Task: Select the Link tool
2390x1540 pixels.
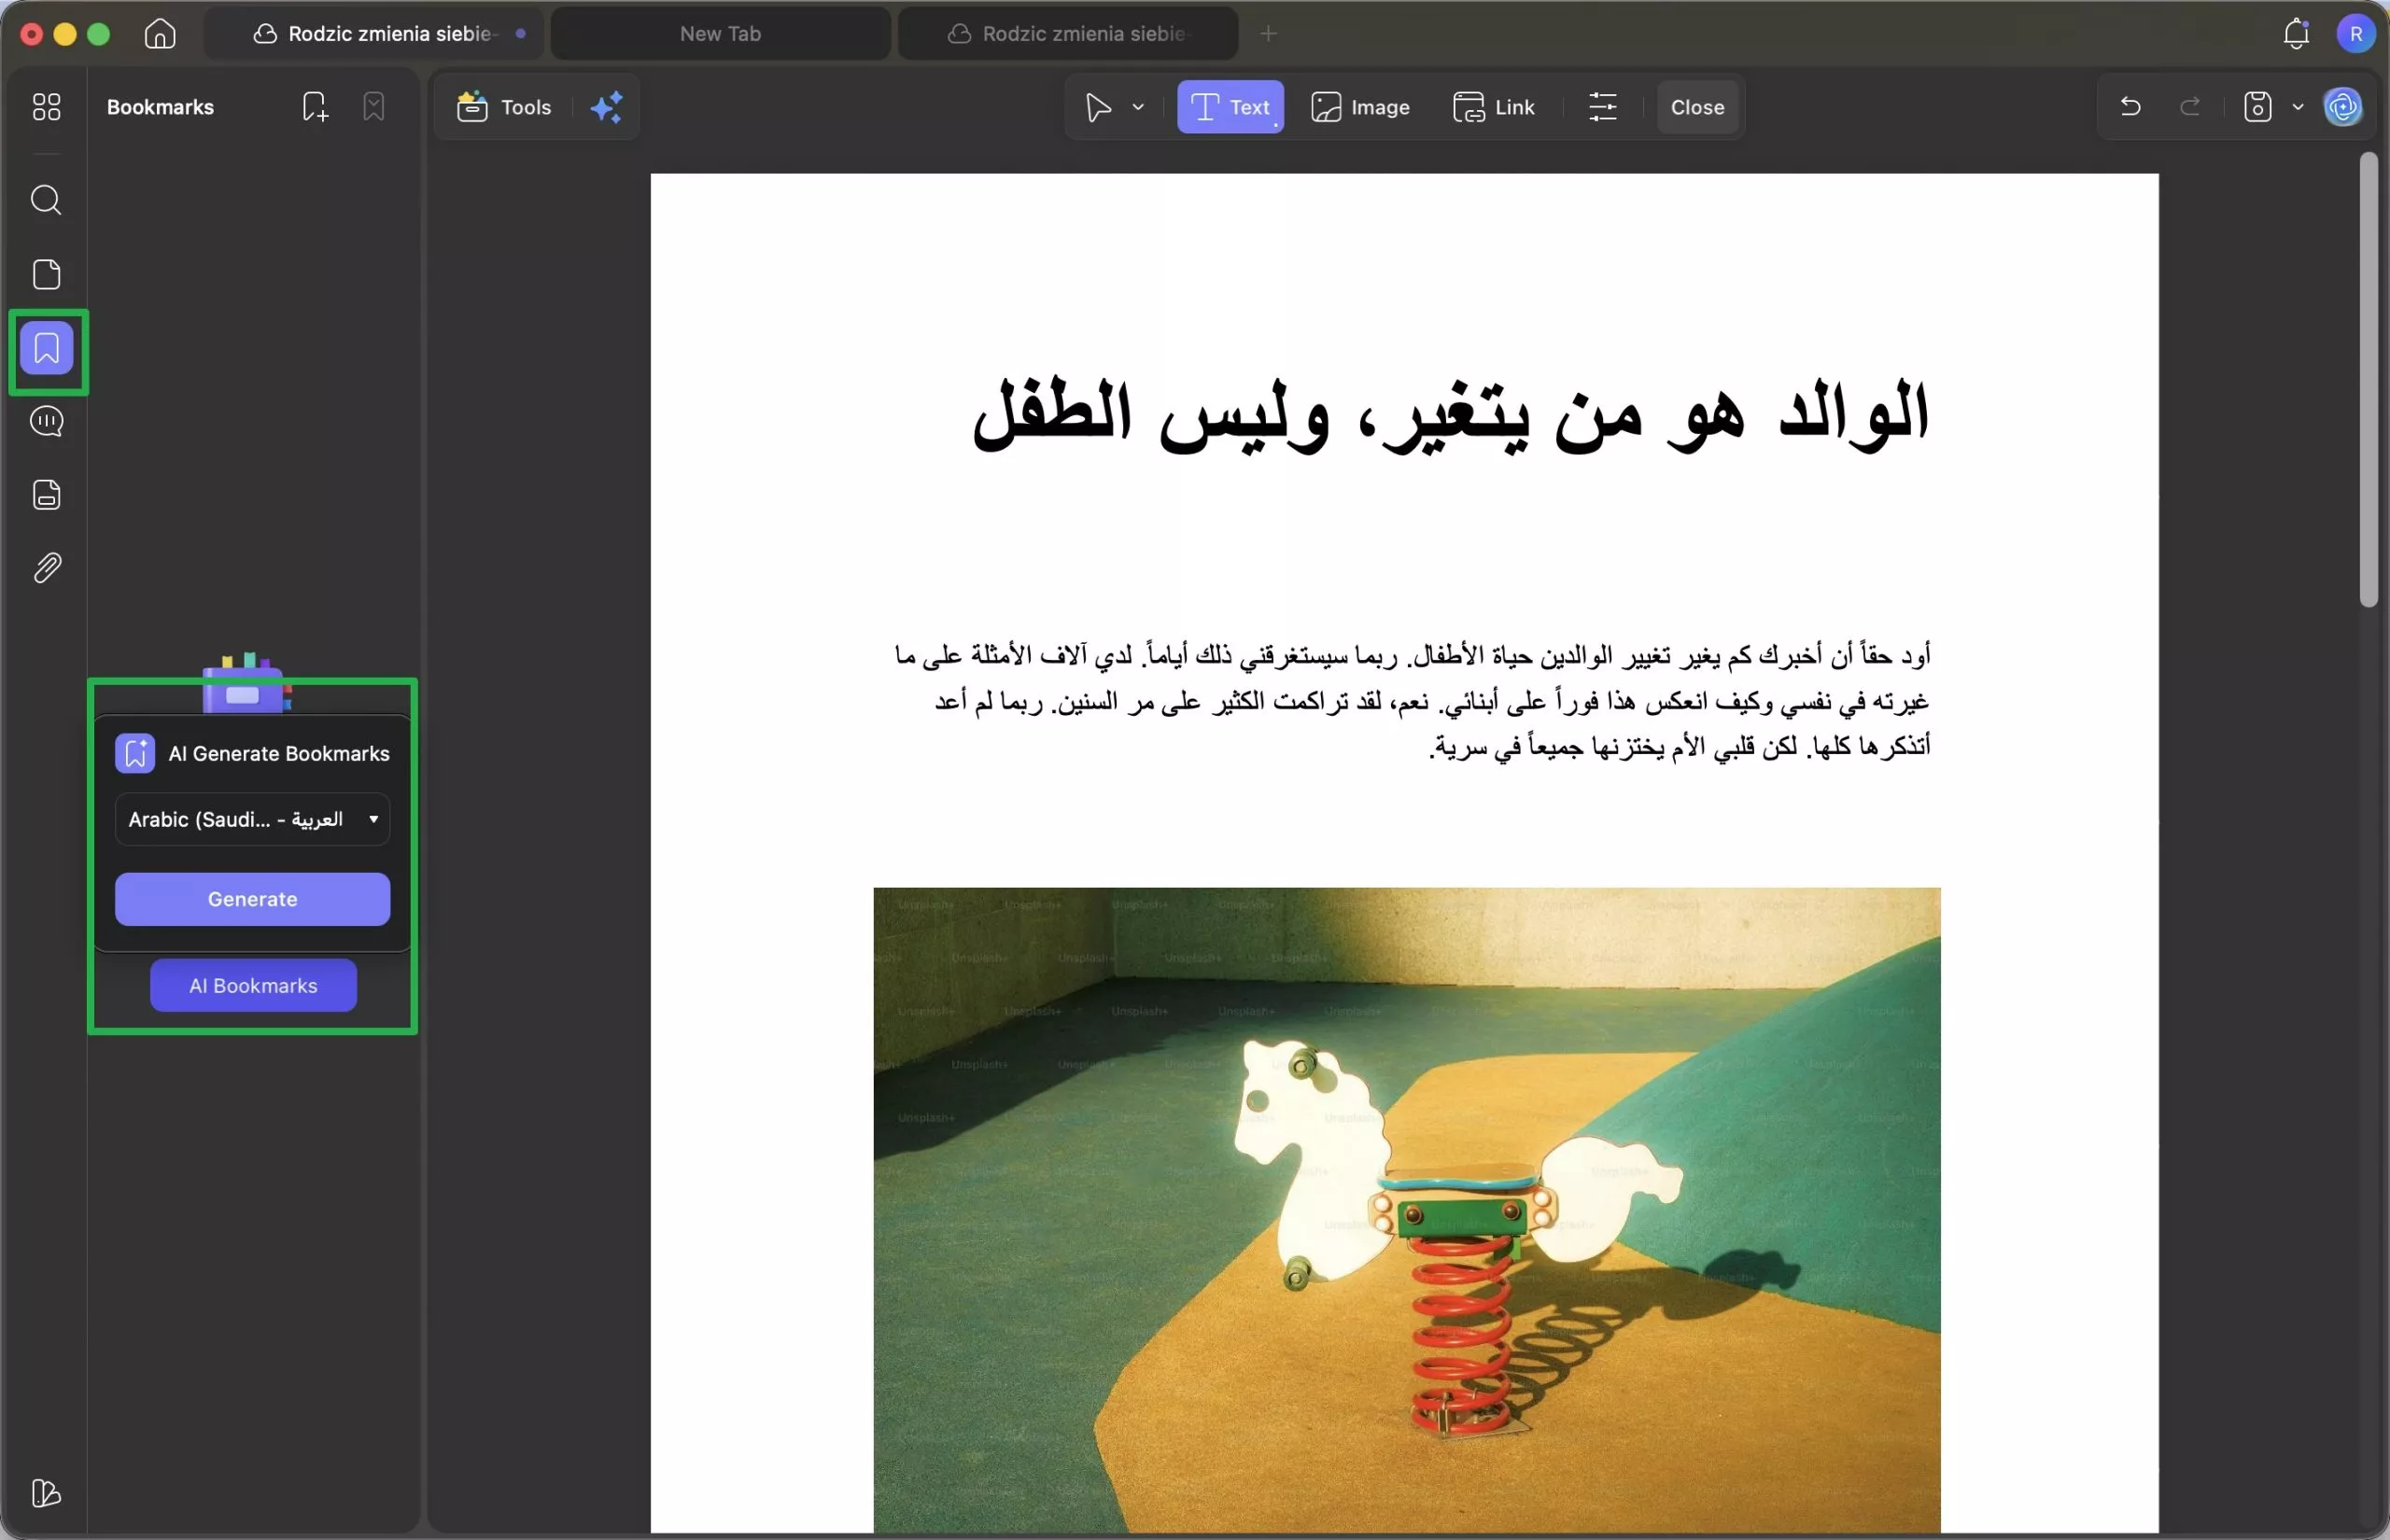Action: pyautogui.click(x=1494, y=107)
